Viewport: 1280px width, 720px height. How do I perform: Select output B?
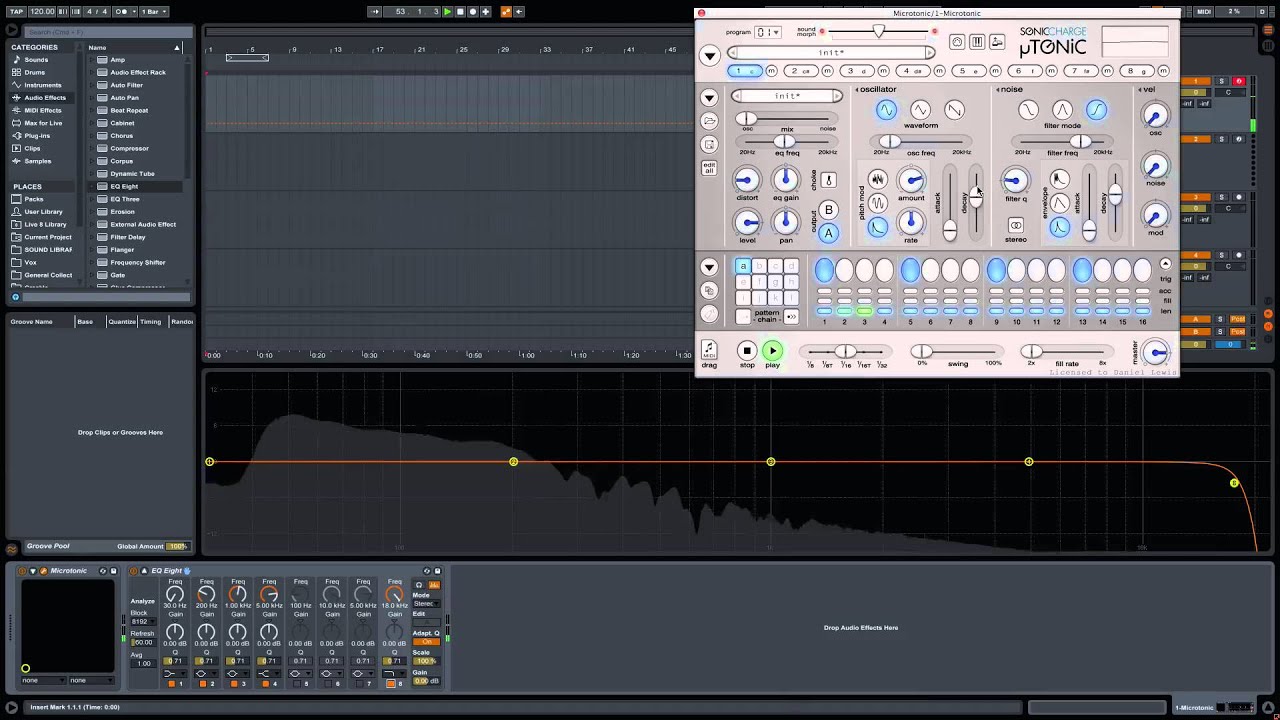(x=828, y=210)
